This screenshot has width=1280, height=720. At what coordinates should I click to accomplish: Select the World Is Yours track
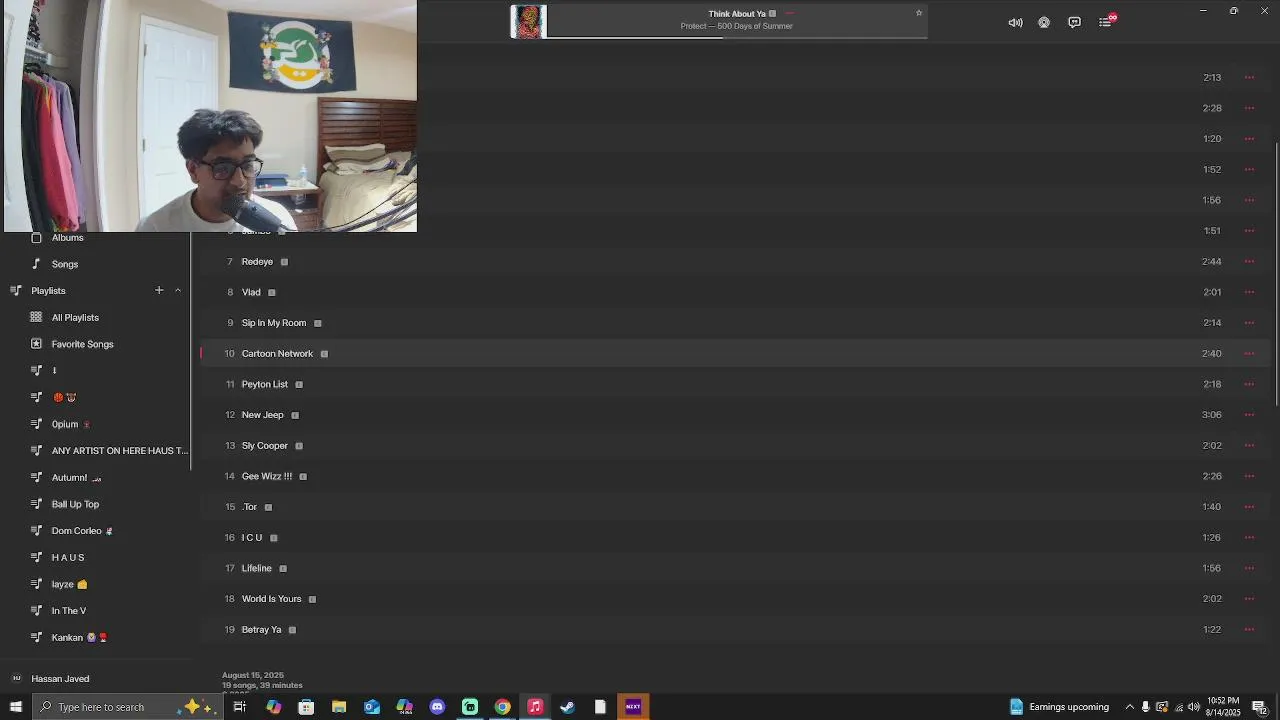click(735, 599)
